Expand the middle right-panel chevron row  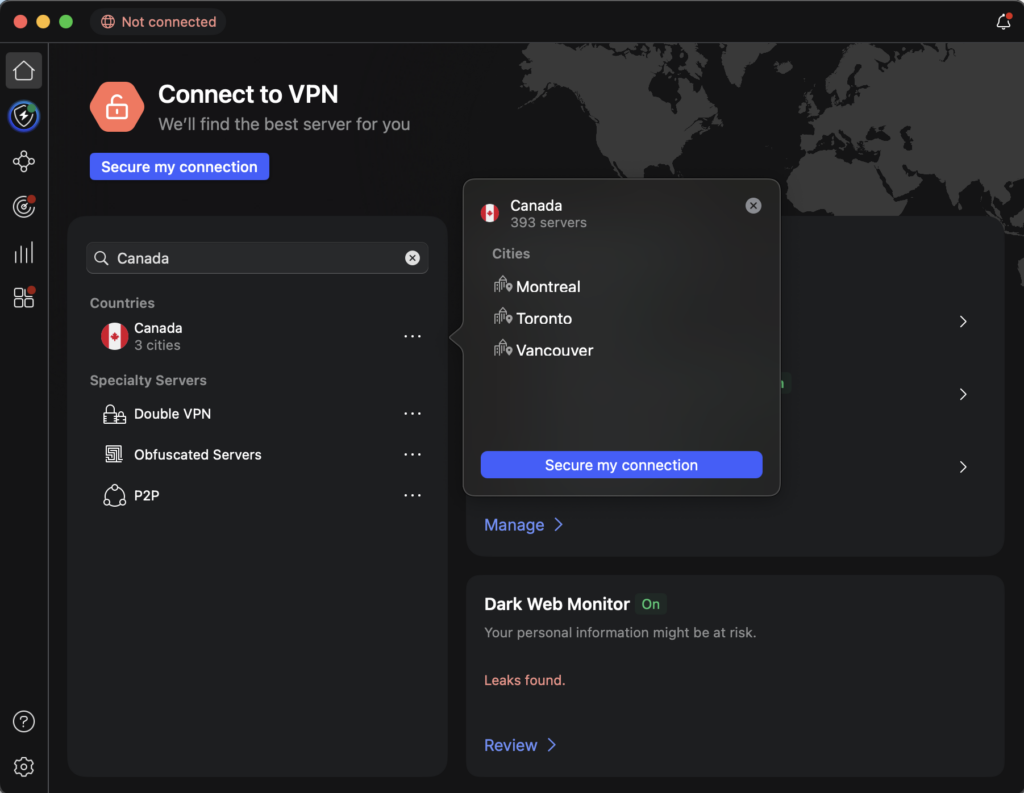point(963,394)
